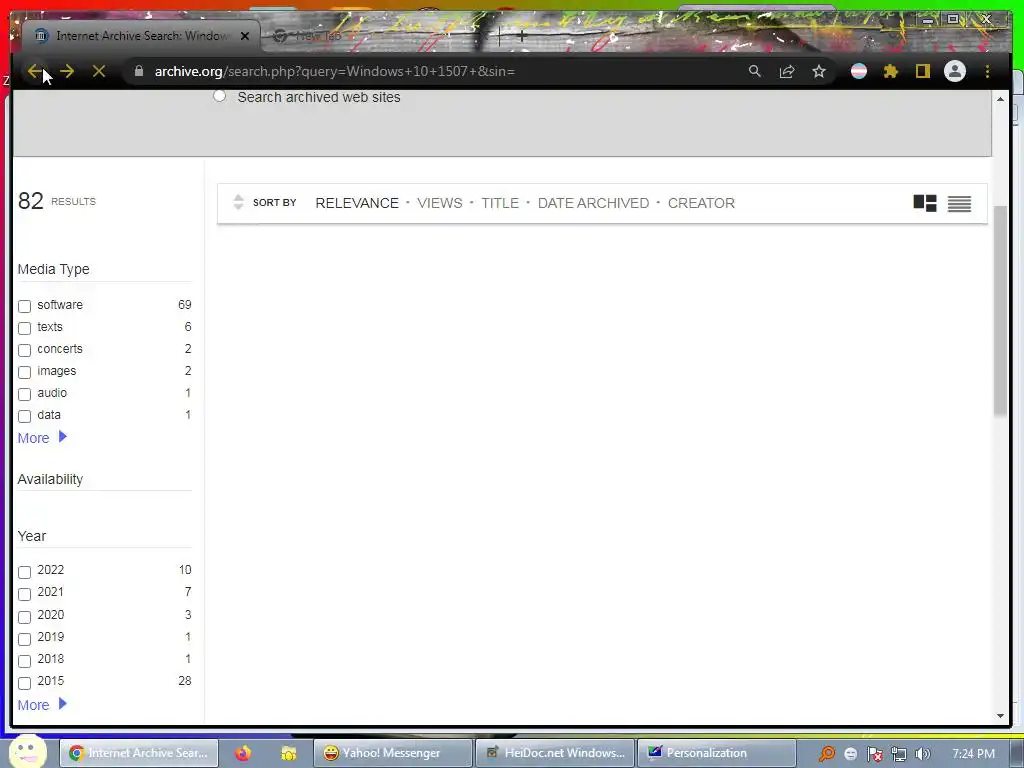Click the padlock site info icon

[138, 71]
